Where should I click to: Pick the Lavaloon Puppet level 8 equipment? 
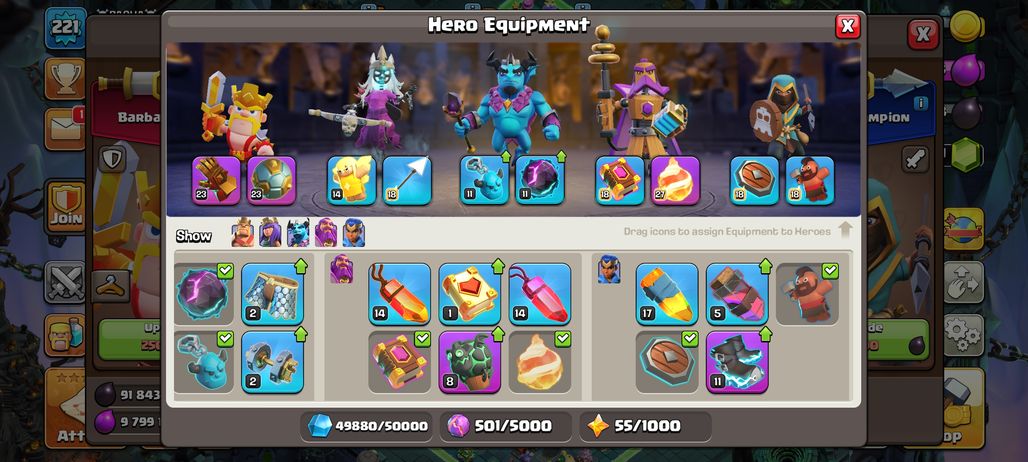469,362
